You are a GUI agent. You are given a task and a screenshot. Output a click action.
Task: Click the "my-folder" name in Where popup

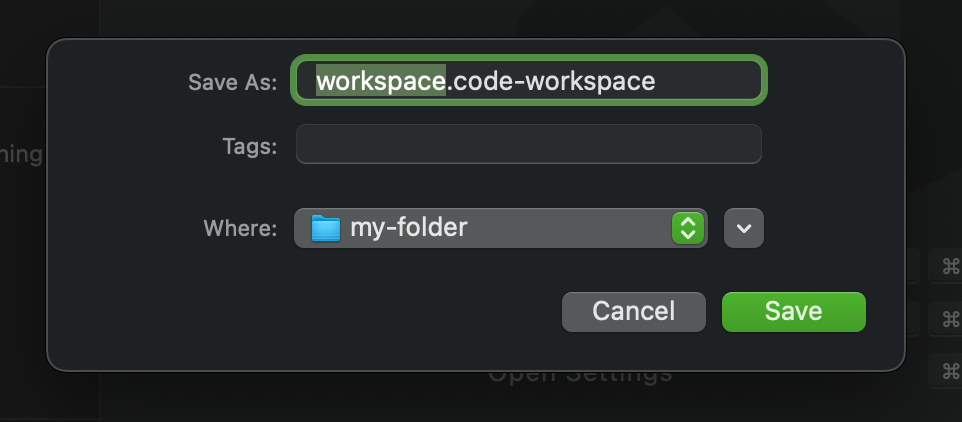click(x=408, y=228)
